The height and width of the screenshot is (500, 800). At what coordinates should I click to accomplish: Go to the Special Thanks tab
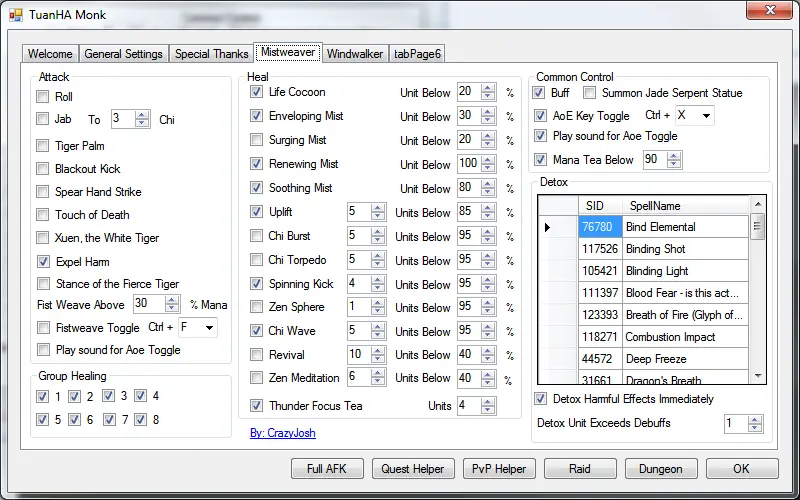211,54
